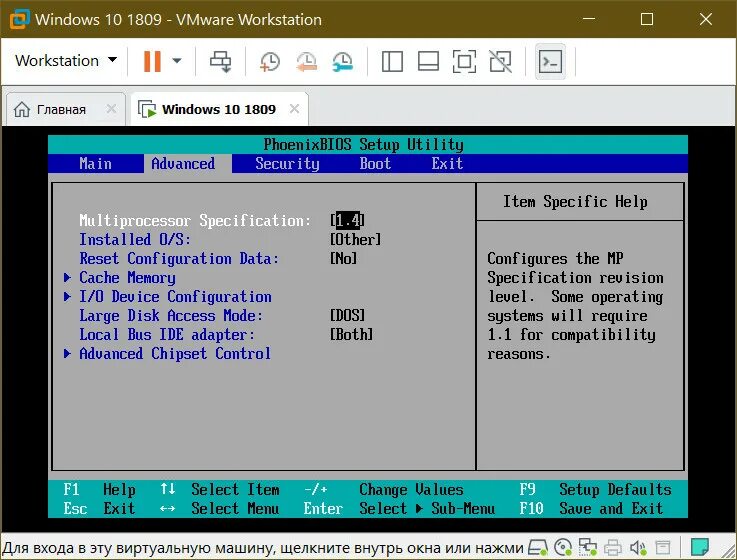Click the Large Disk Access Mode label

tap(171, 315)
